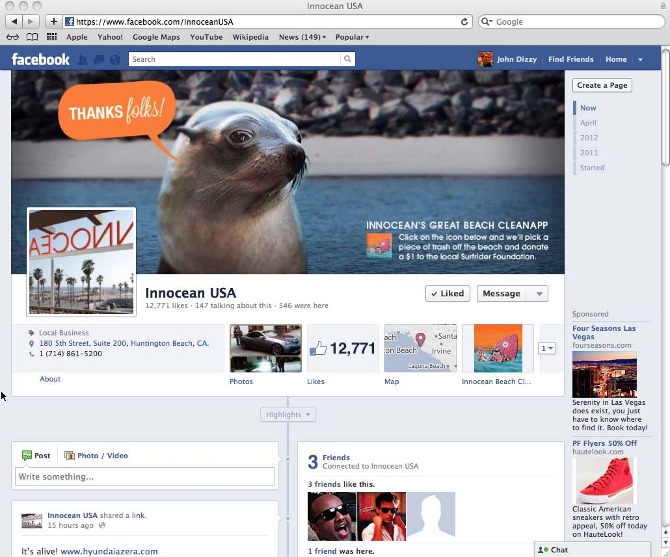Viewport: 670px width, 557px height.
Task: Open the Facebook messages icon
Action: [x=99, y=60]
